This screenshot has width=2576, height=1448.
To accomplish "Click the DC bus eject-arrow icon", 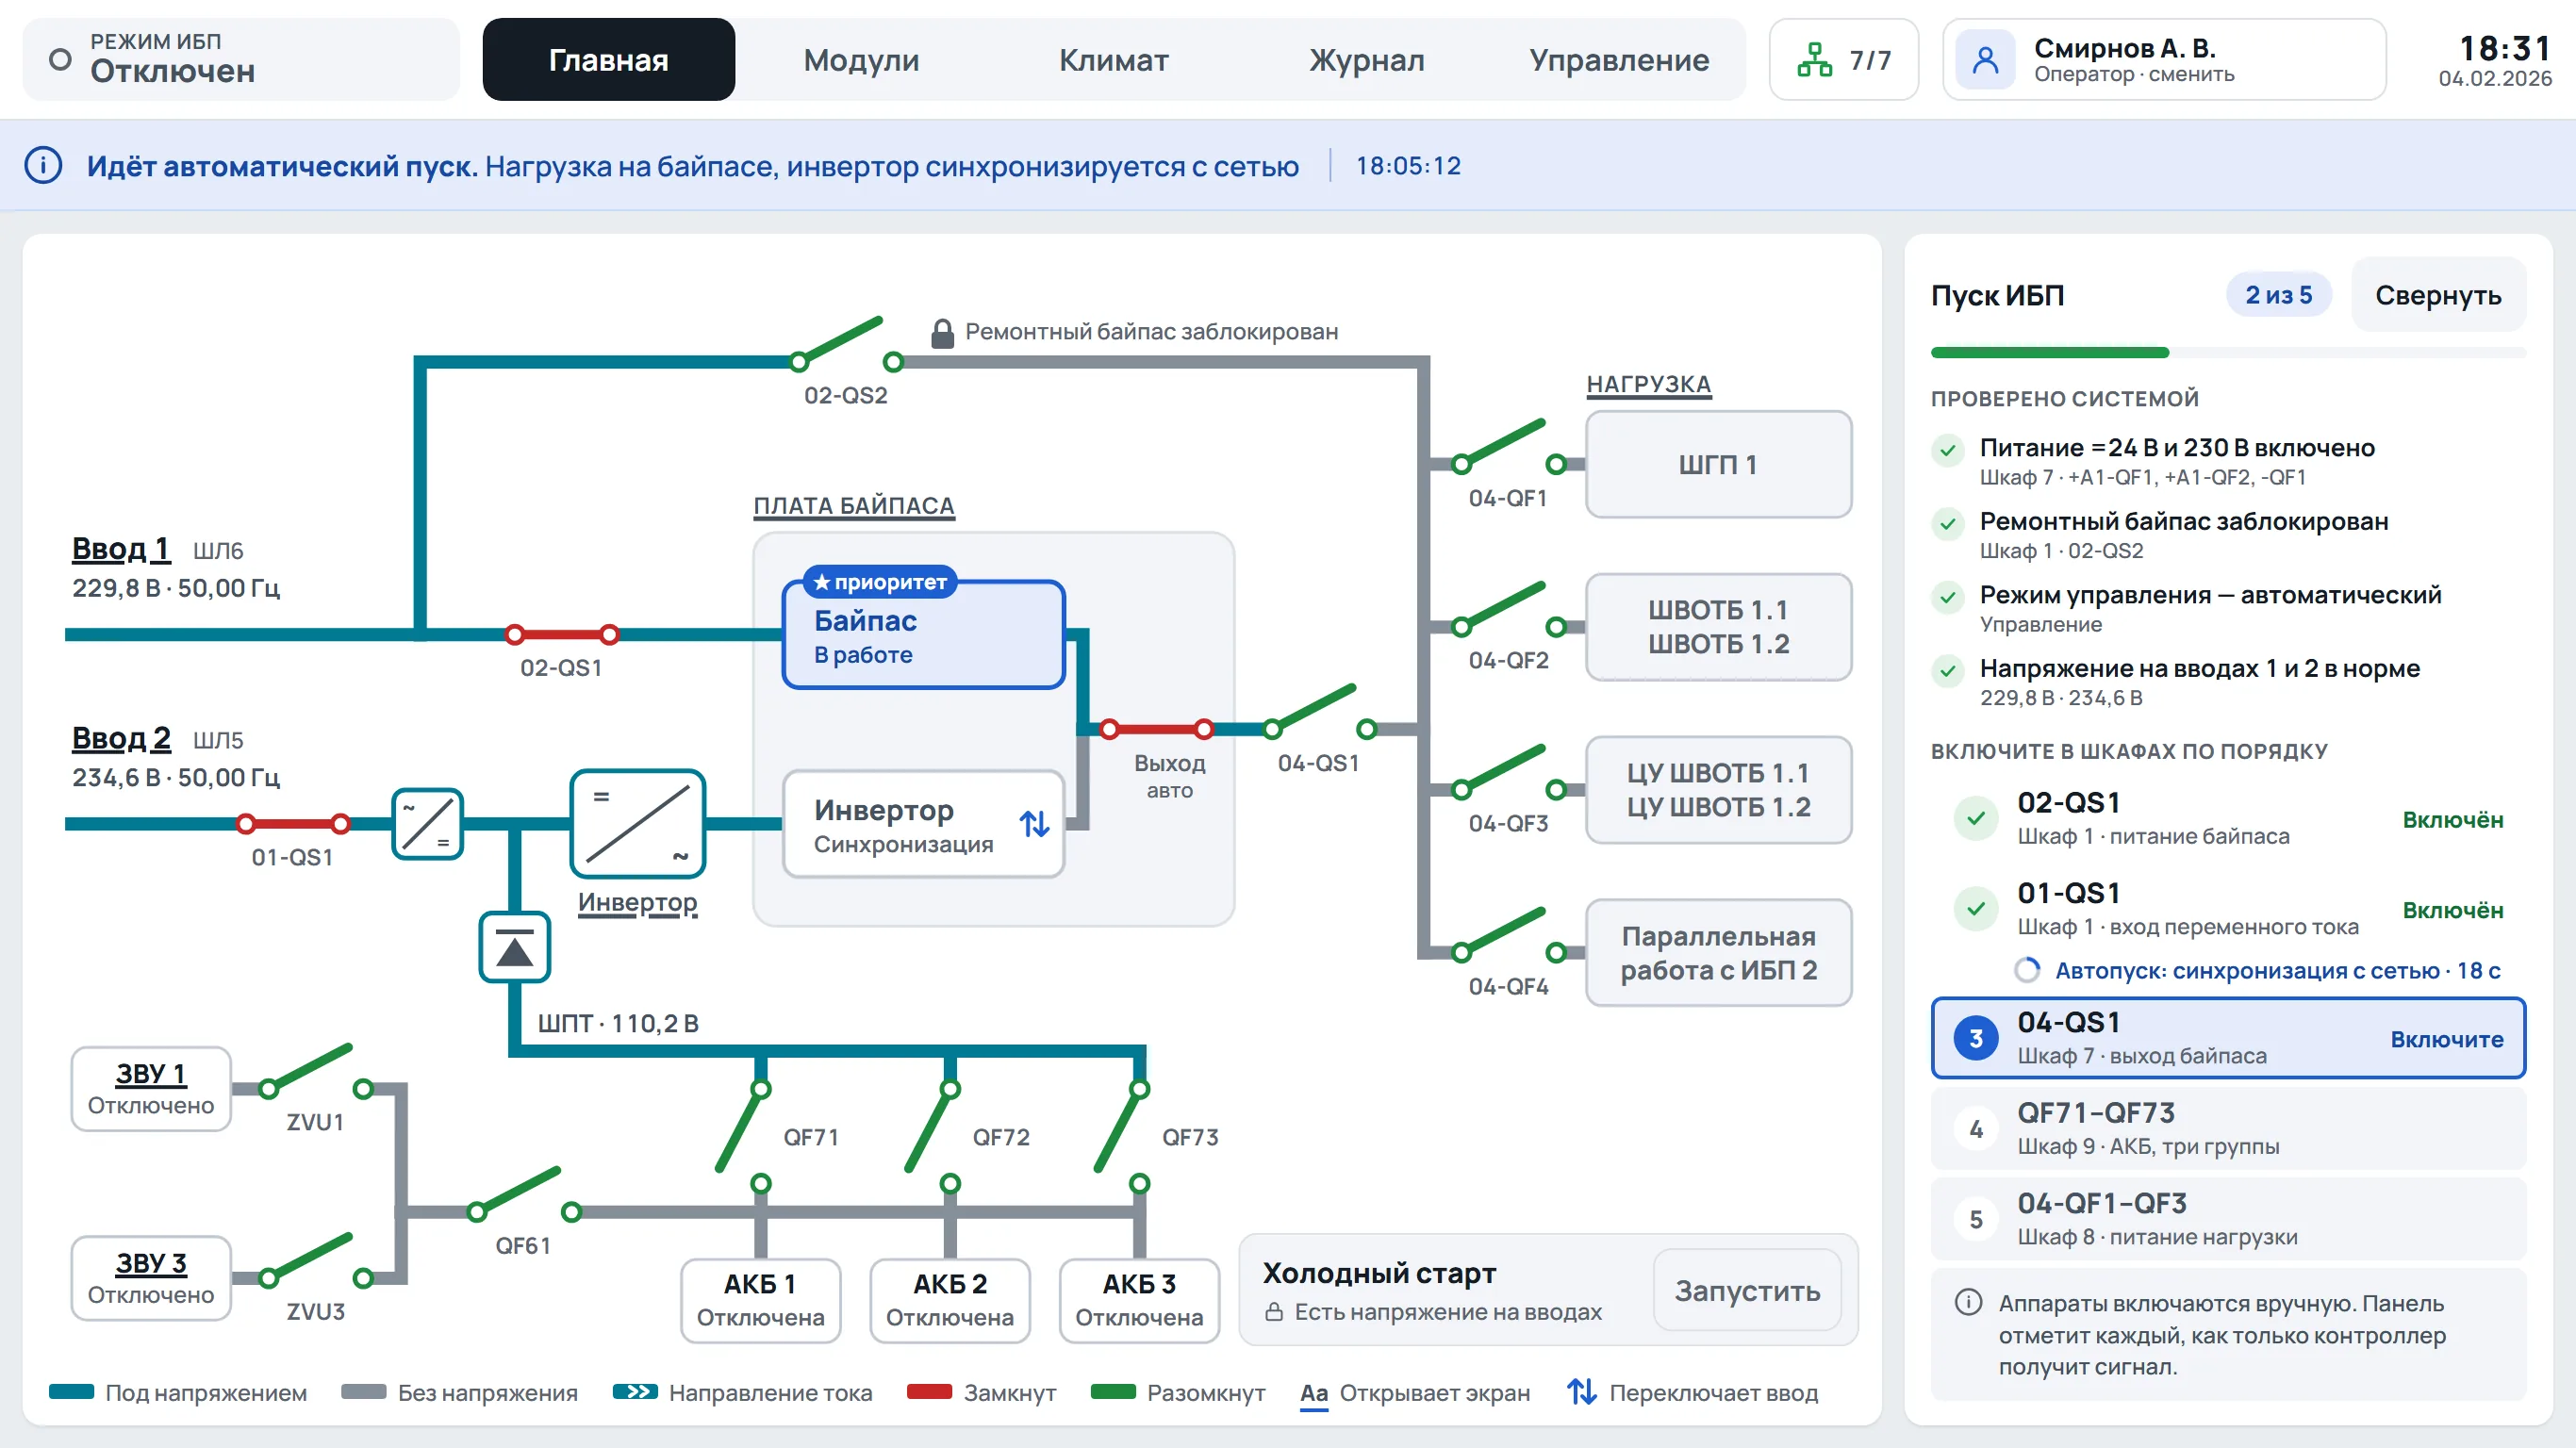I will pos(515,947).
